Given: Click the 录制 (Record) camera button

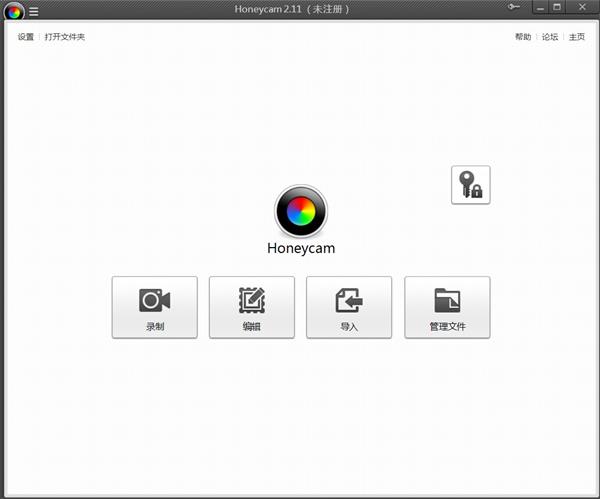Looking at the screenshot, I should [154, 307].
